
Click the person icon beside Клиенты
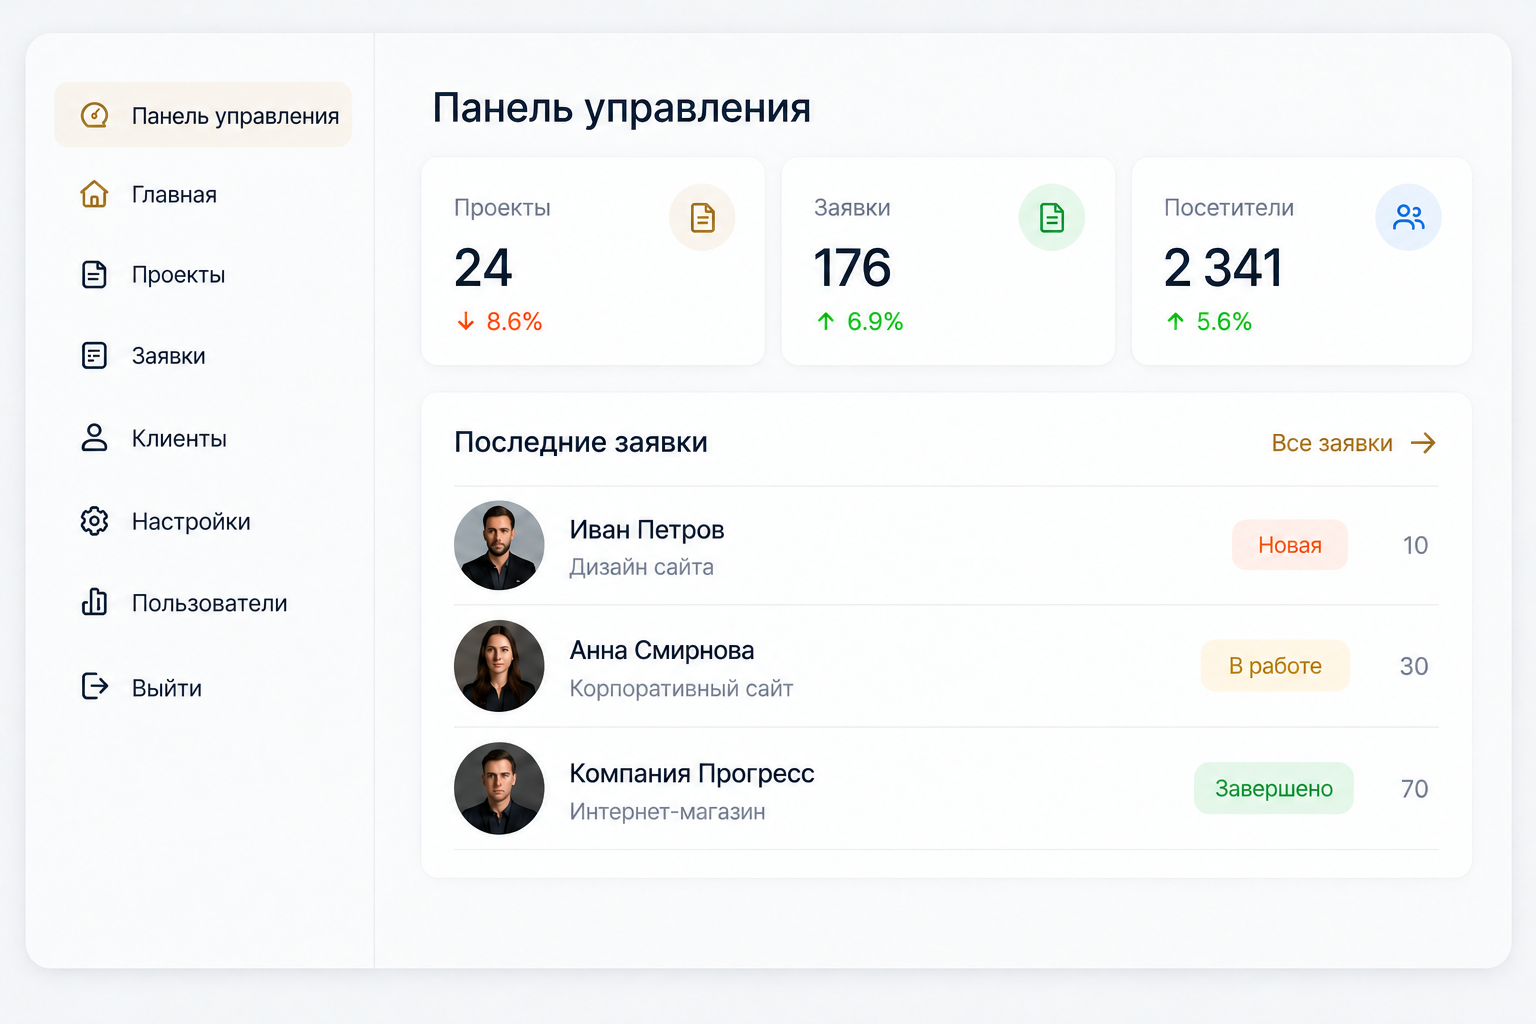[x=94, y=438]
